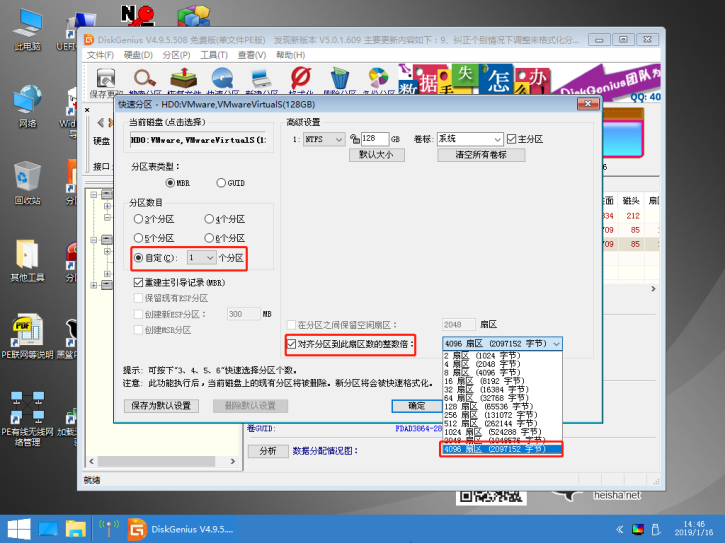Toggle the Rebuild MBR (重建主引导记录) checkbox

point(139,283)
